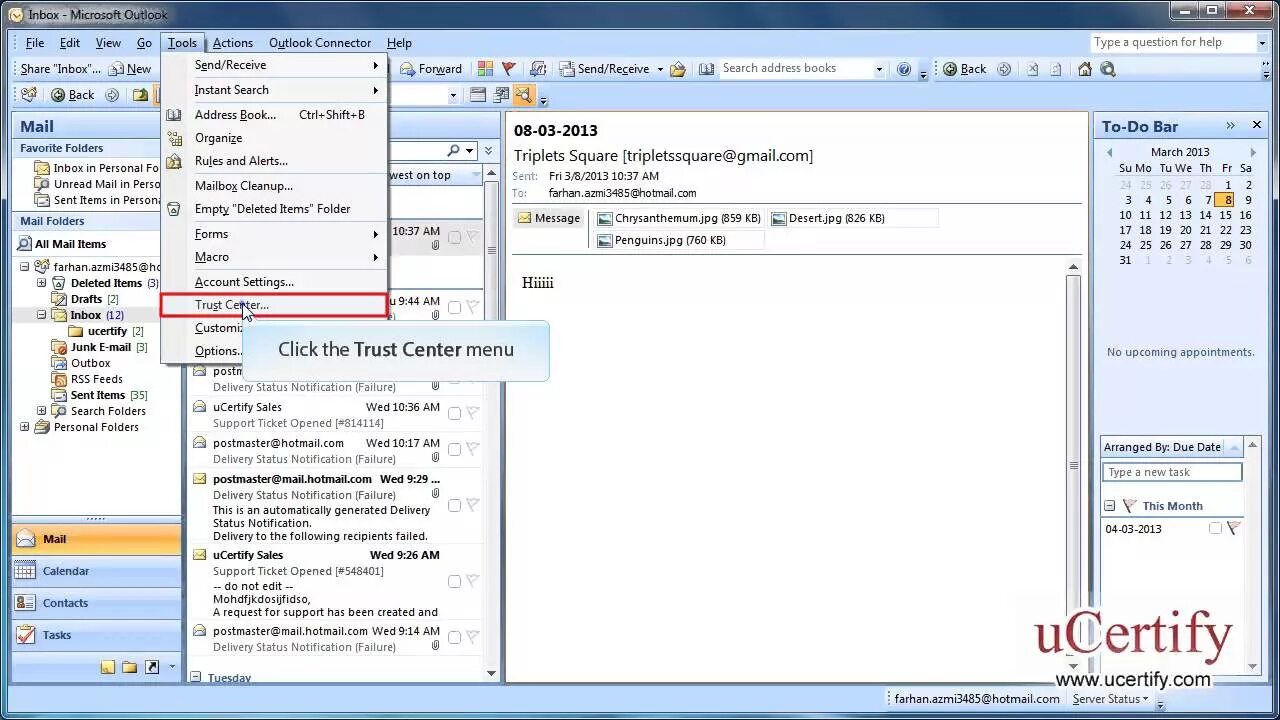The height and width of the screenshot is (720, 1280).
Task: Open the Help menu
Action: coord(399,43)
